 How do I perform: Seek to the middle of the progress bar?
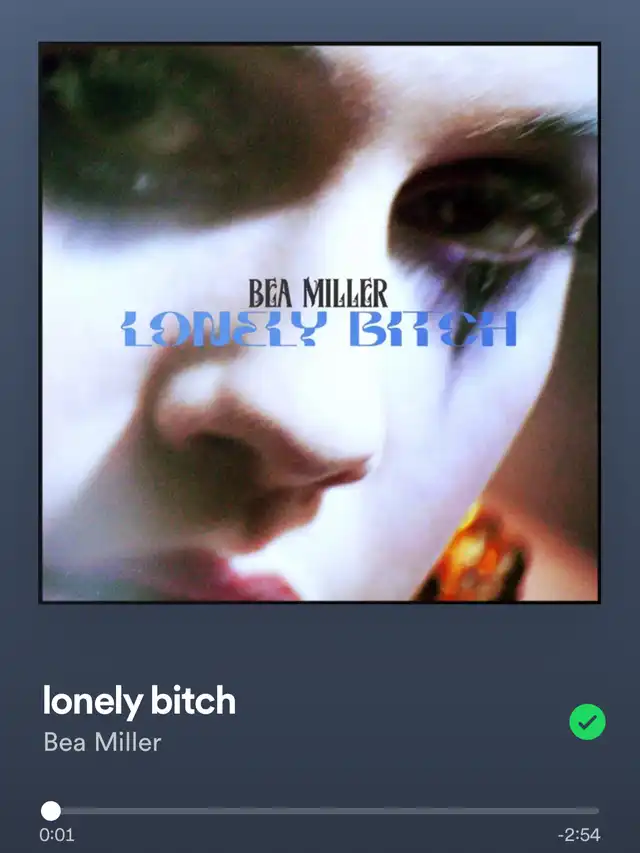[320, 811]
